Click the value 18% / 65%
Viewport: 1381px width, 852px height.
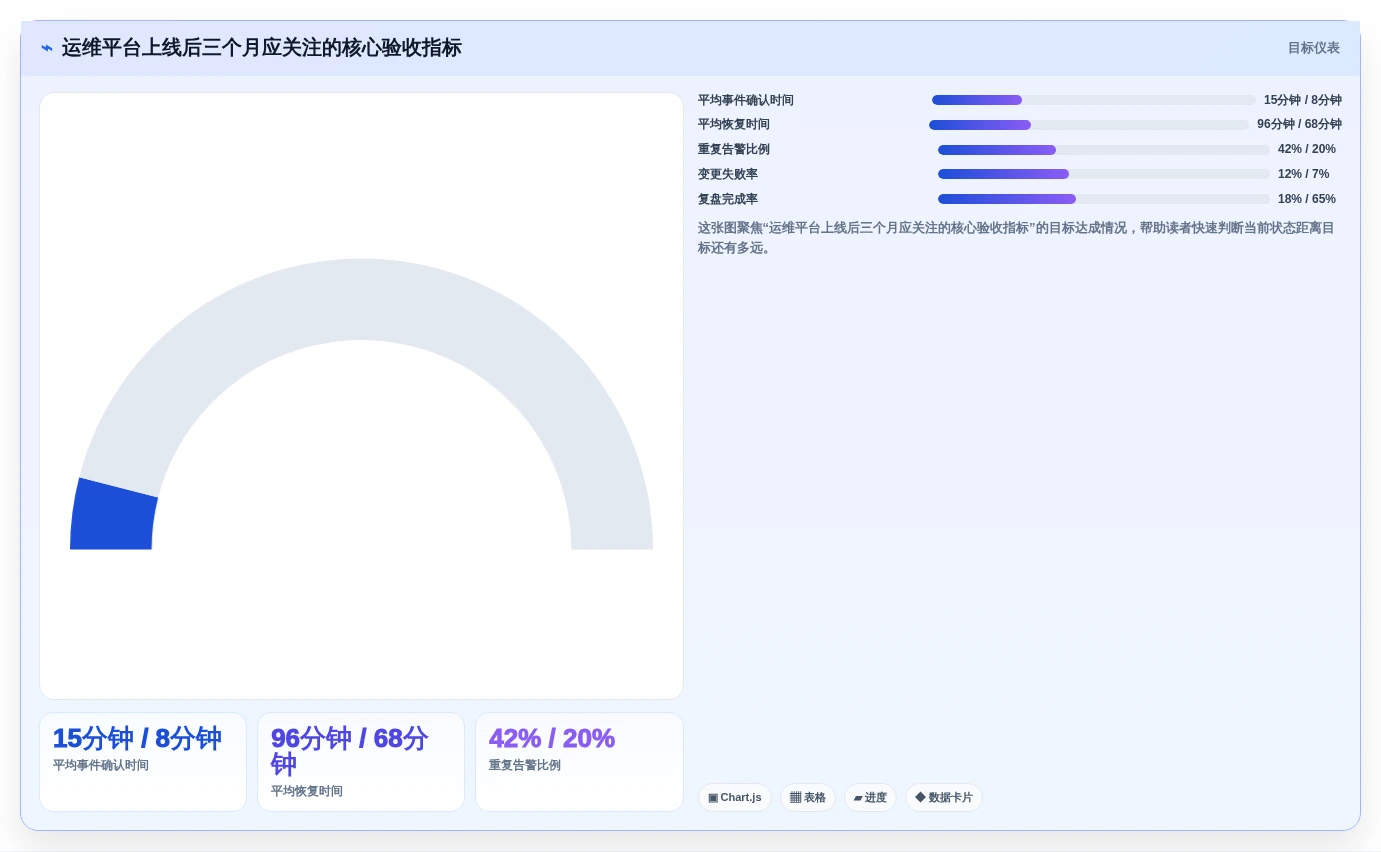[1306, 199]
